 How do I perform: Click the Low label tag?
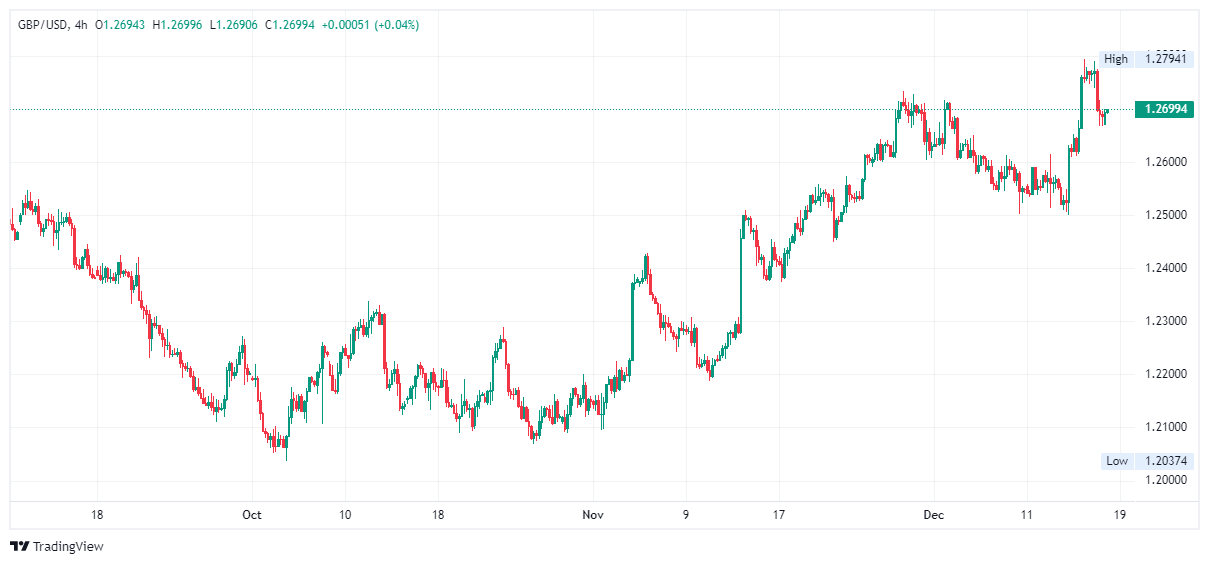pyautogui.click(x=1117, y=461)
